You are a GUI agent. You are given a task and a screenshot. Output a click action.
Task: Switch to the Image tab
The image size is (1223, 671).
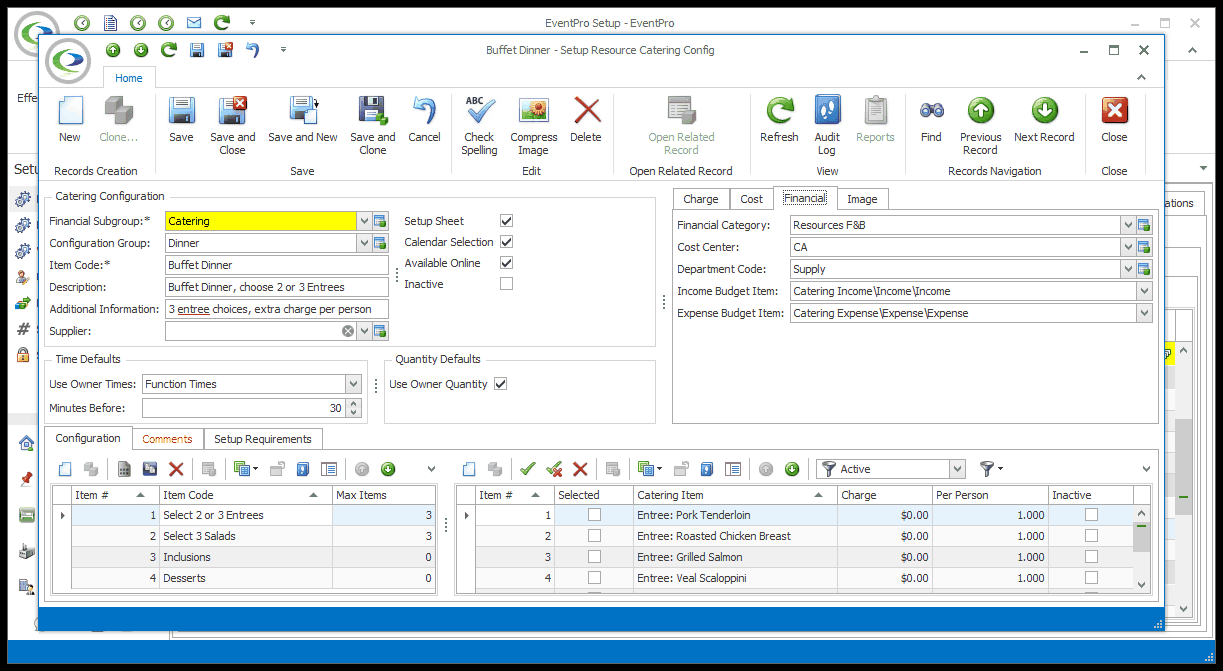862,199
